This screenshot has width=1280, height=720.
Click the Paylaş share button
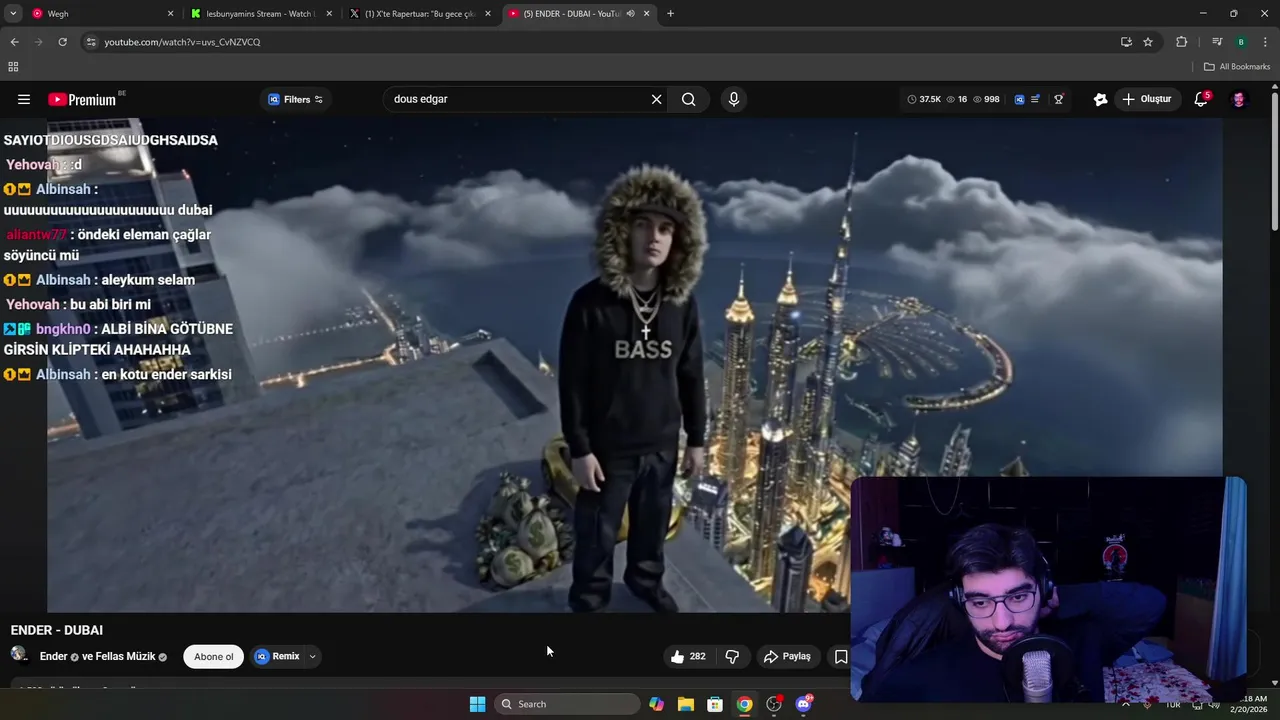[x=787, y=657]
